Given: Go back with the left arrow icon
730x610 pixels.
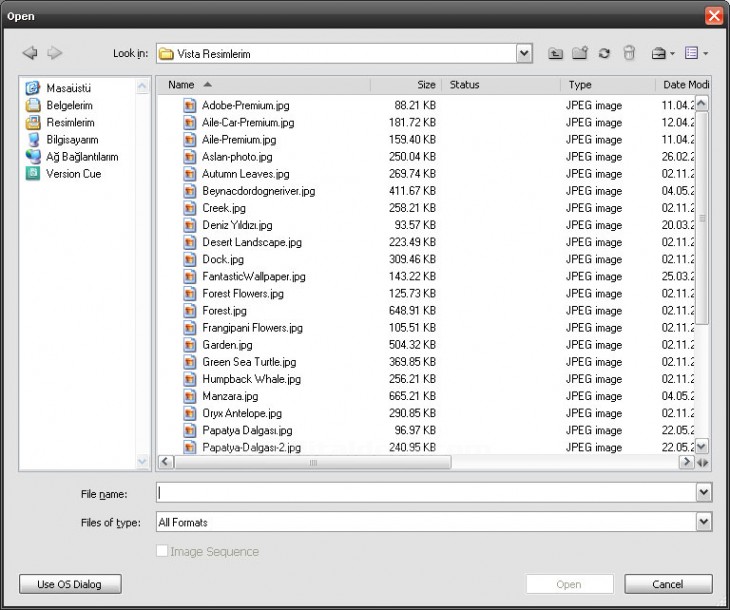Looking at the screenshot, I should pyautogui.click(x=30, y=53).
